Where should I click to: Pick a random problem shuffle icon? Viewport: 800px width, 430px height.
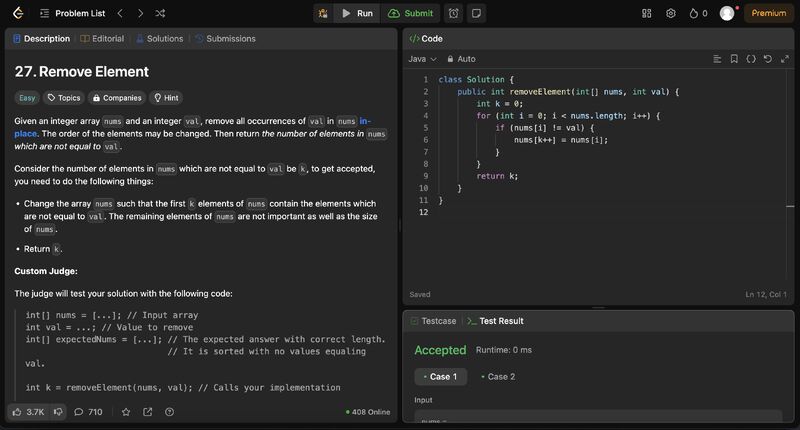[x=160, y=13]
